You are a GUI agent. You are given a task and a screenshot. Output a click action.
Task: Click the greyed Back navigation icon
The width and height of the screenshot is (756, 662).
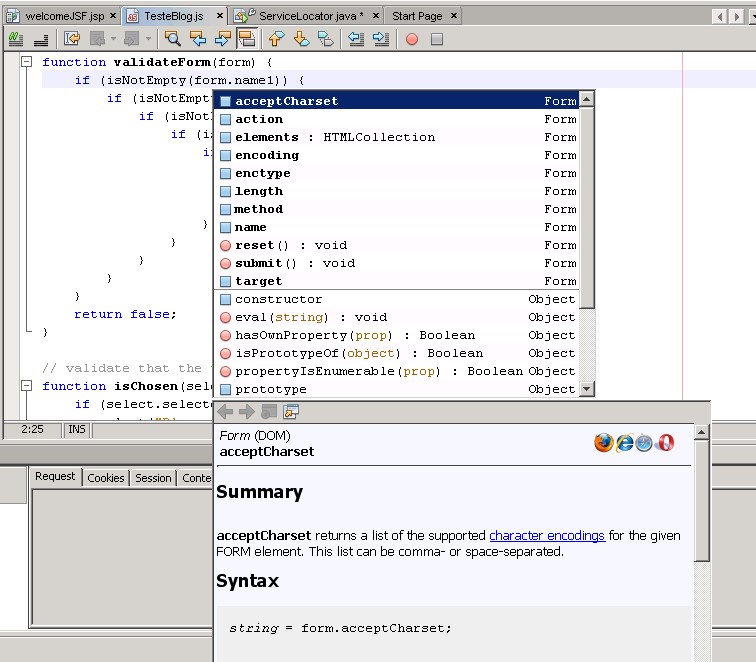97,39
